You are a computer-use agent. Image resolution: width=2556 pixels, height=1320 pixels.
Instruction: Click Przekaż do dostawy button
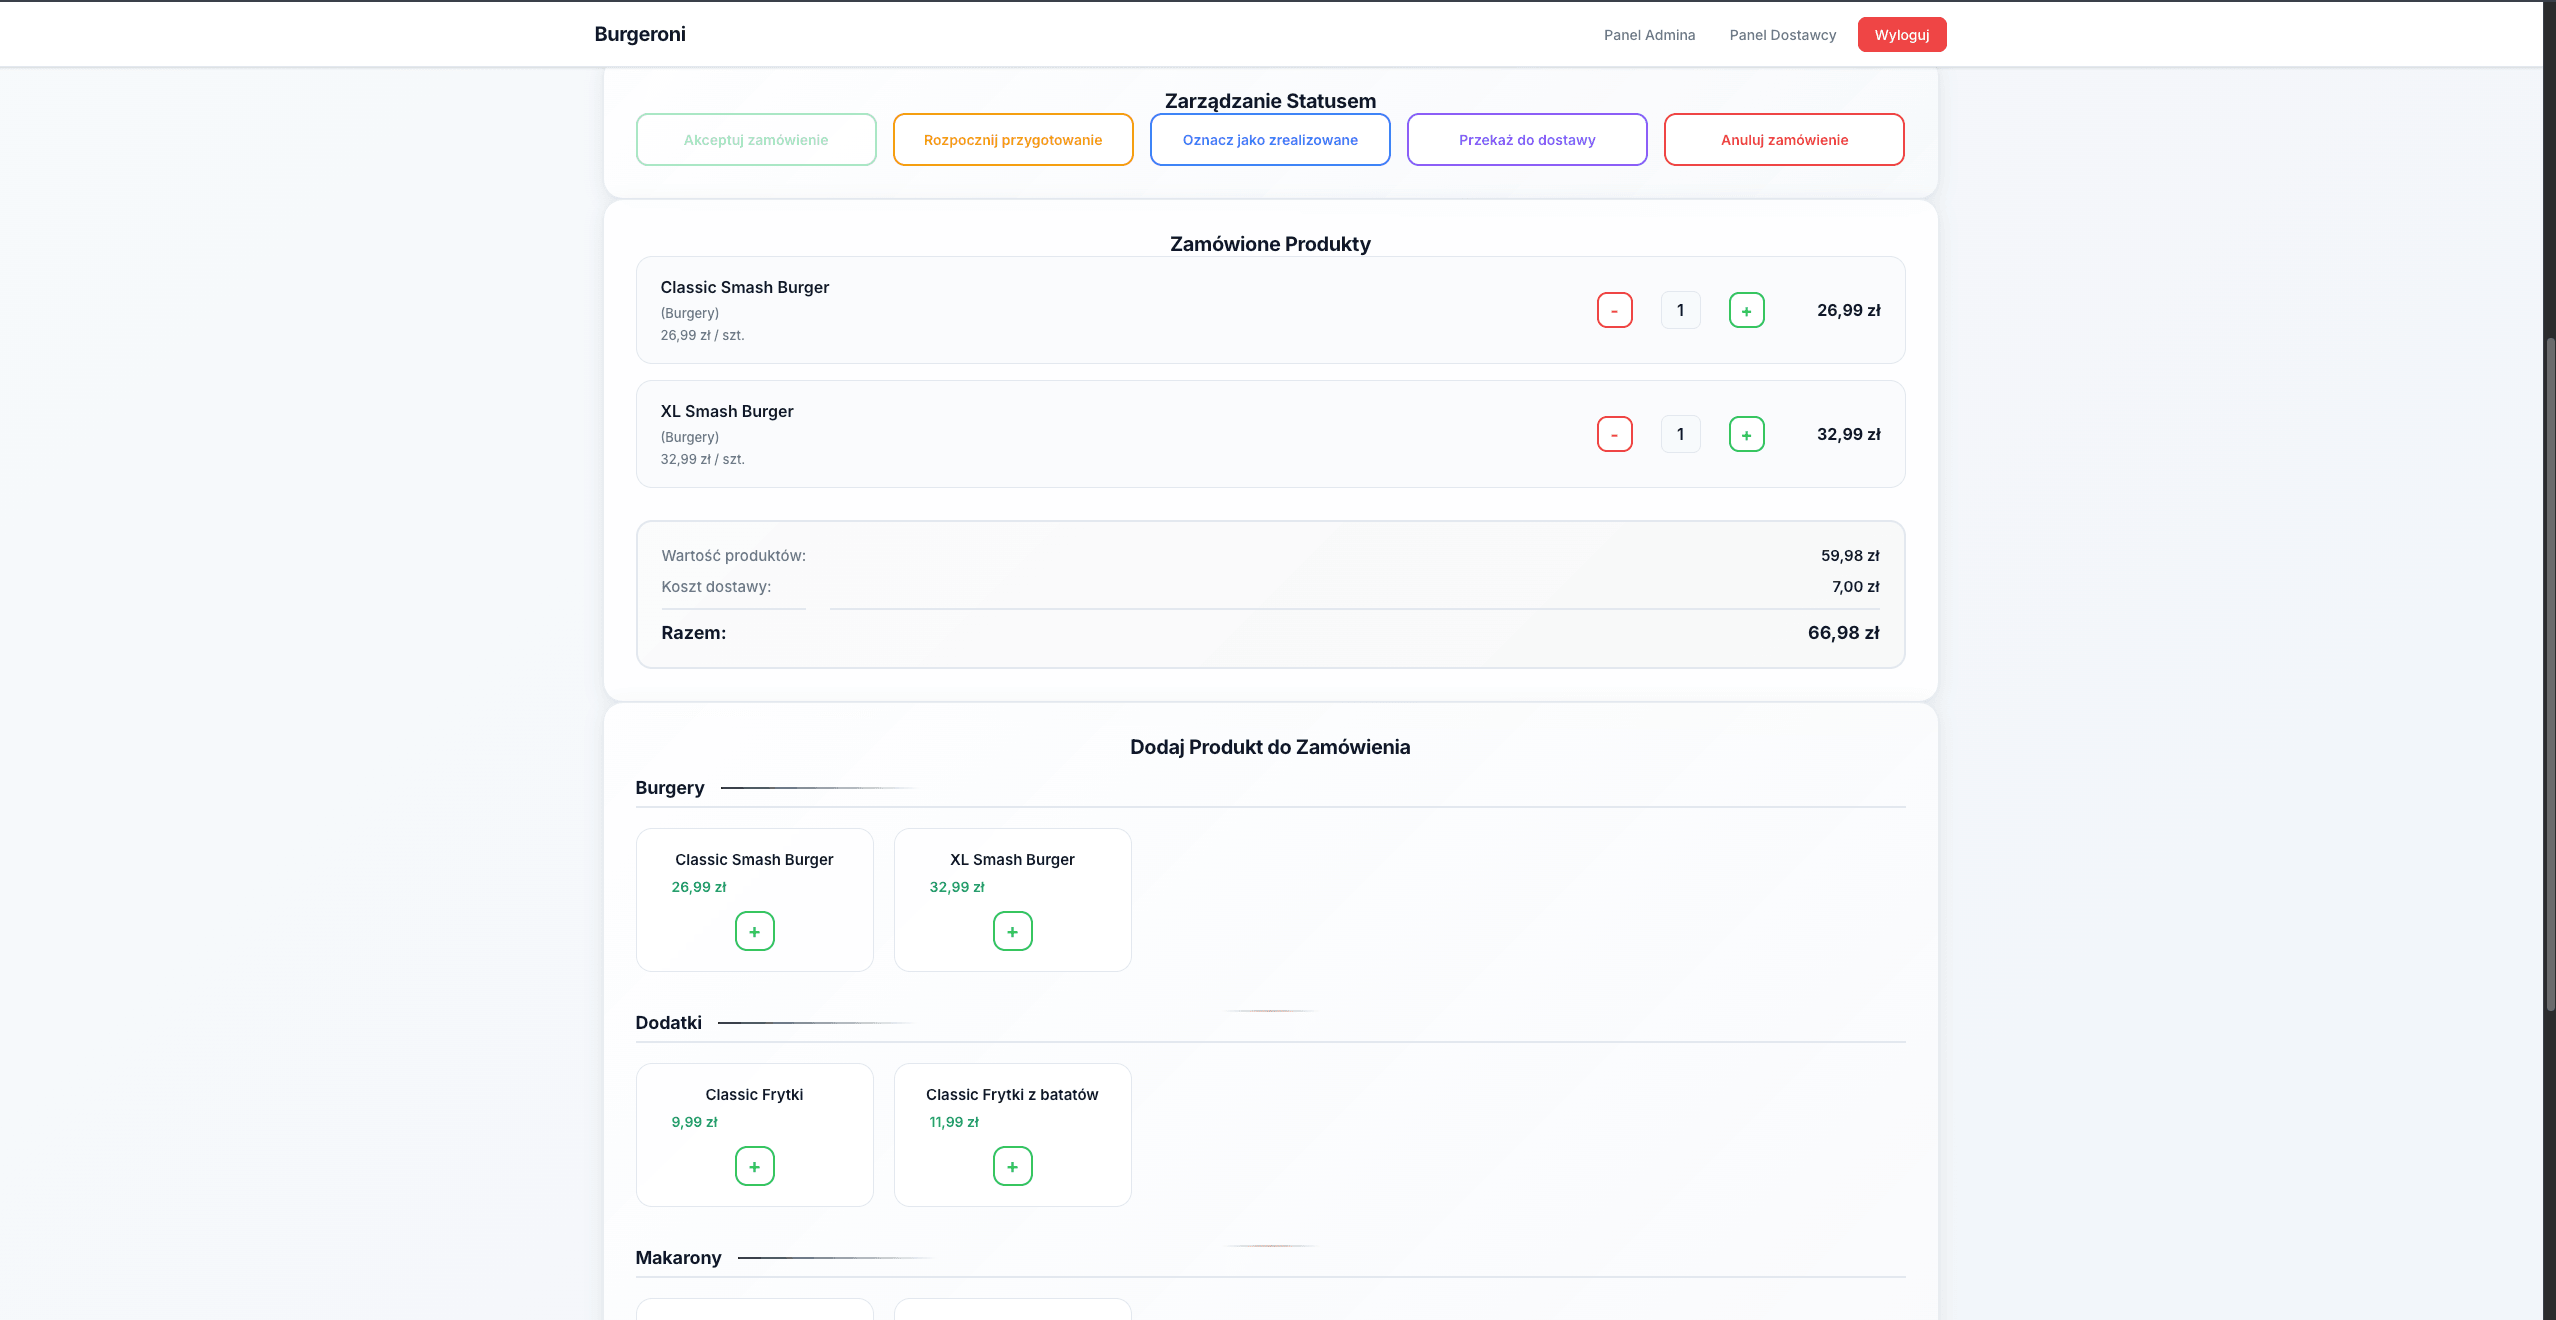click(x=1527, y=140)
